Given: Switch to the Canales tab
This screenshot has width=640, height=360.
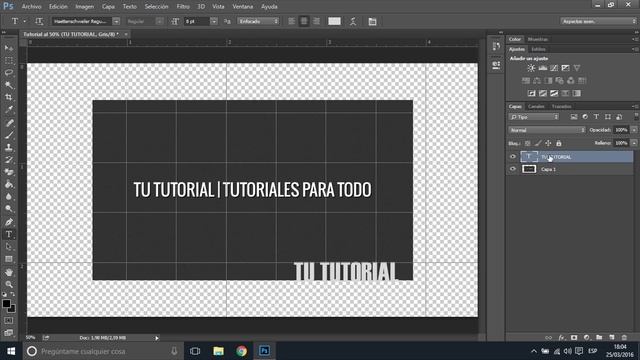Looking at the screenshot, I should 536,107.
